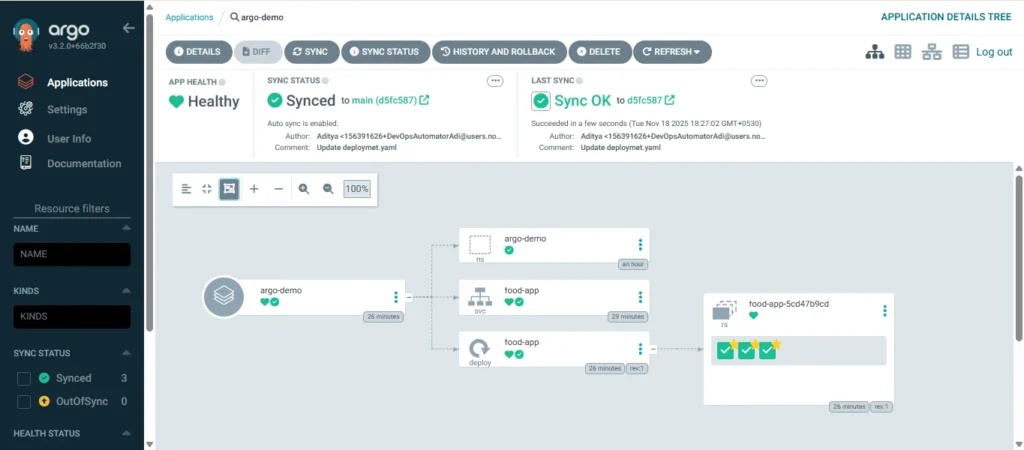The image size is (1024, 450).
Task: Click the zoom out magnifier icon
Action: point(328,189)
